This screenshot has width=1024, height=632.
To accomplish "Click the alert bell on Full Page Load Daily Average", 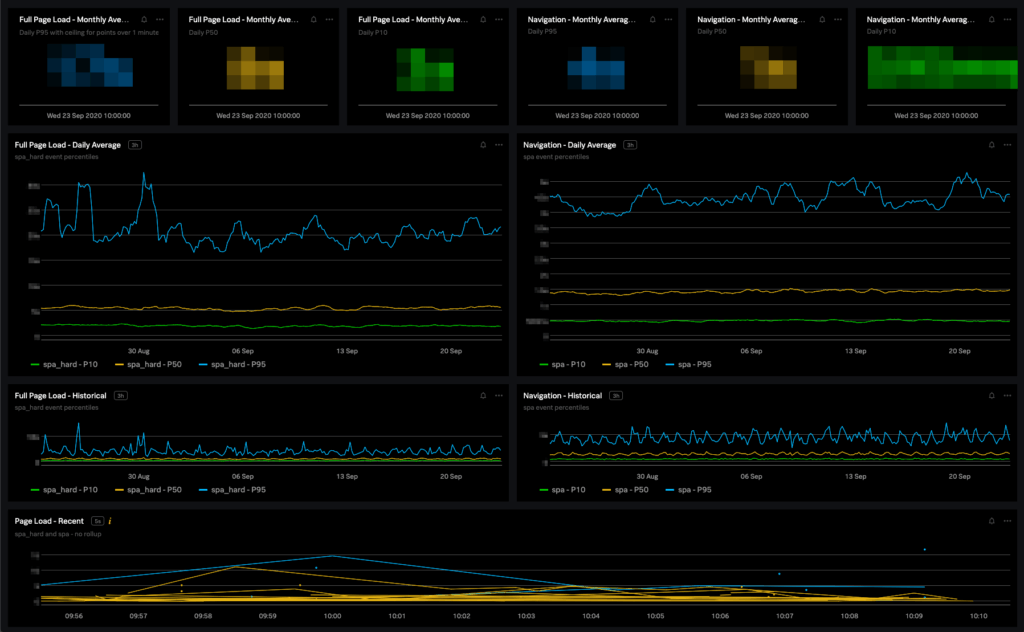I will point(483,144).
